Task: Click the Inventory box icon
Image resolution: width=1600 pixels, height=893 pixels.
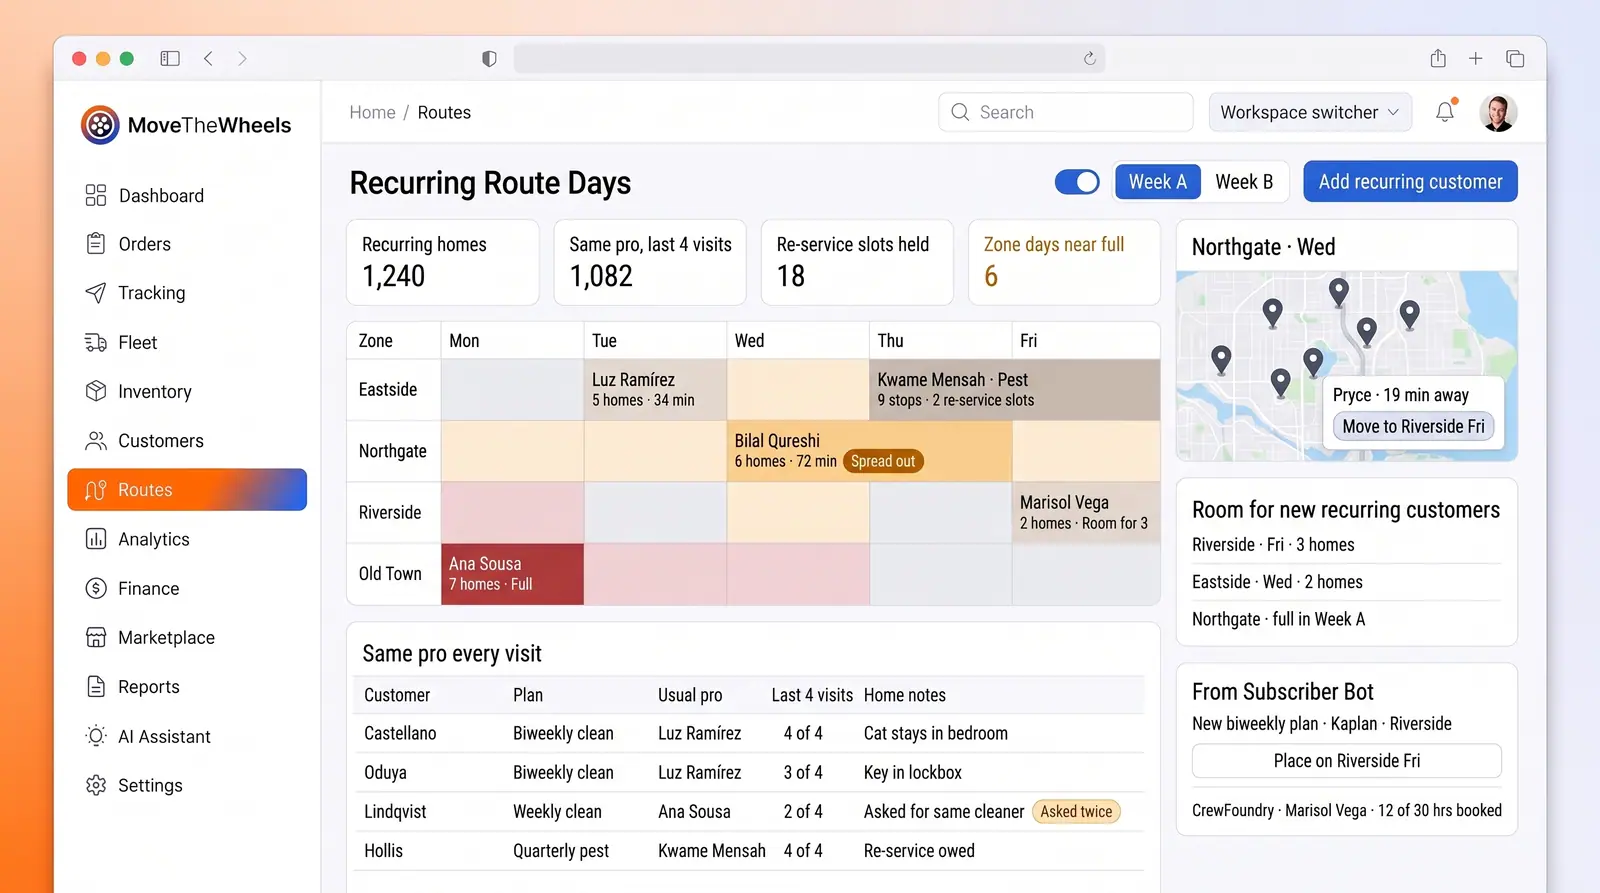Action: pyautogui.click(x=96, y=391)
